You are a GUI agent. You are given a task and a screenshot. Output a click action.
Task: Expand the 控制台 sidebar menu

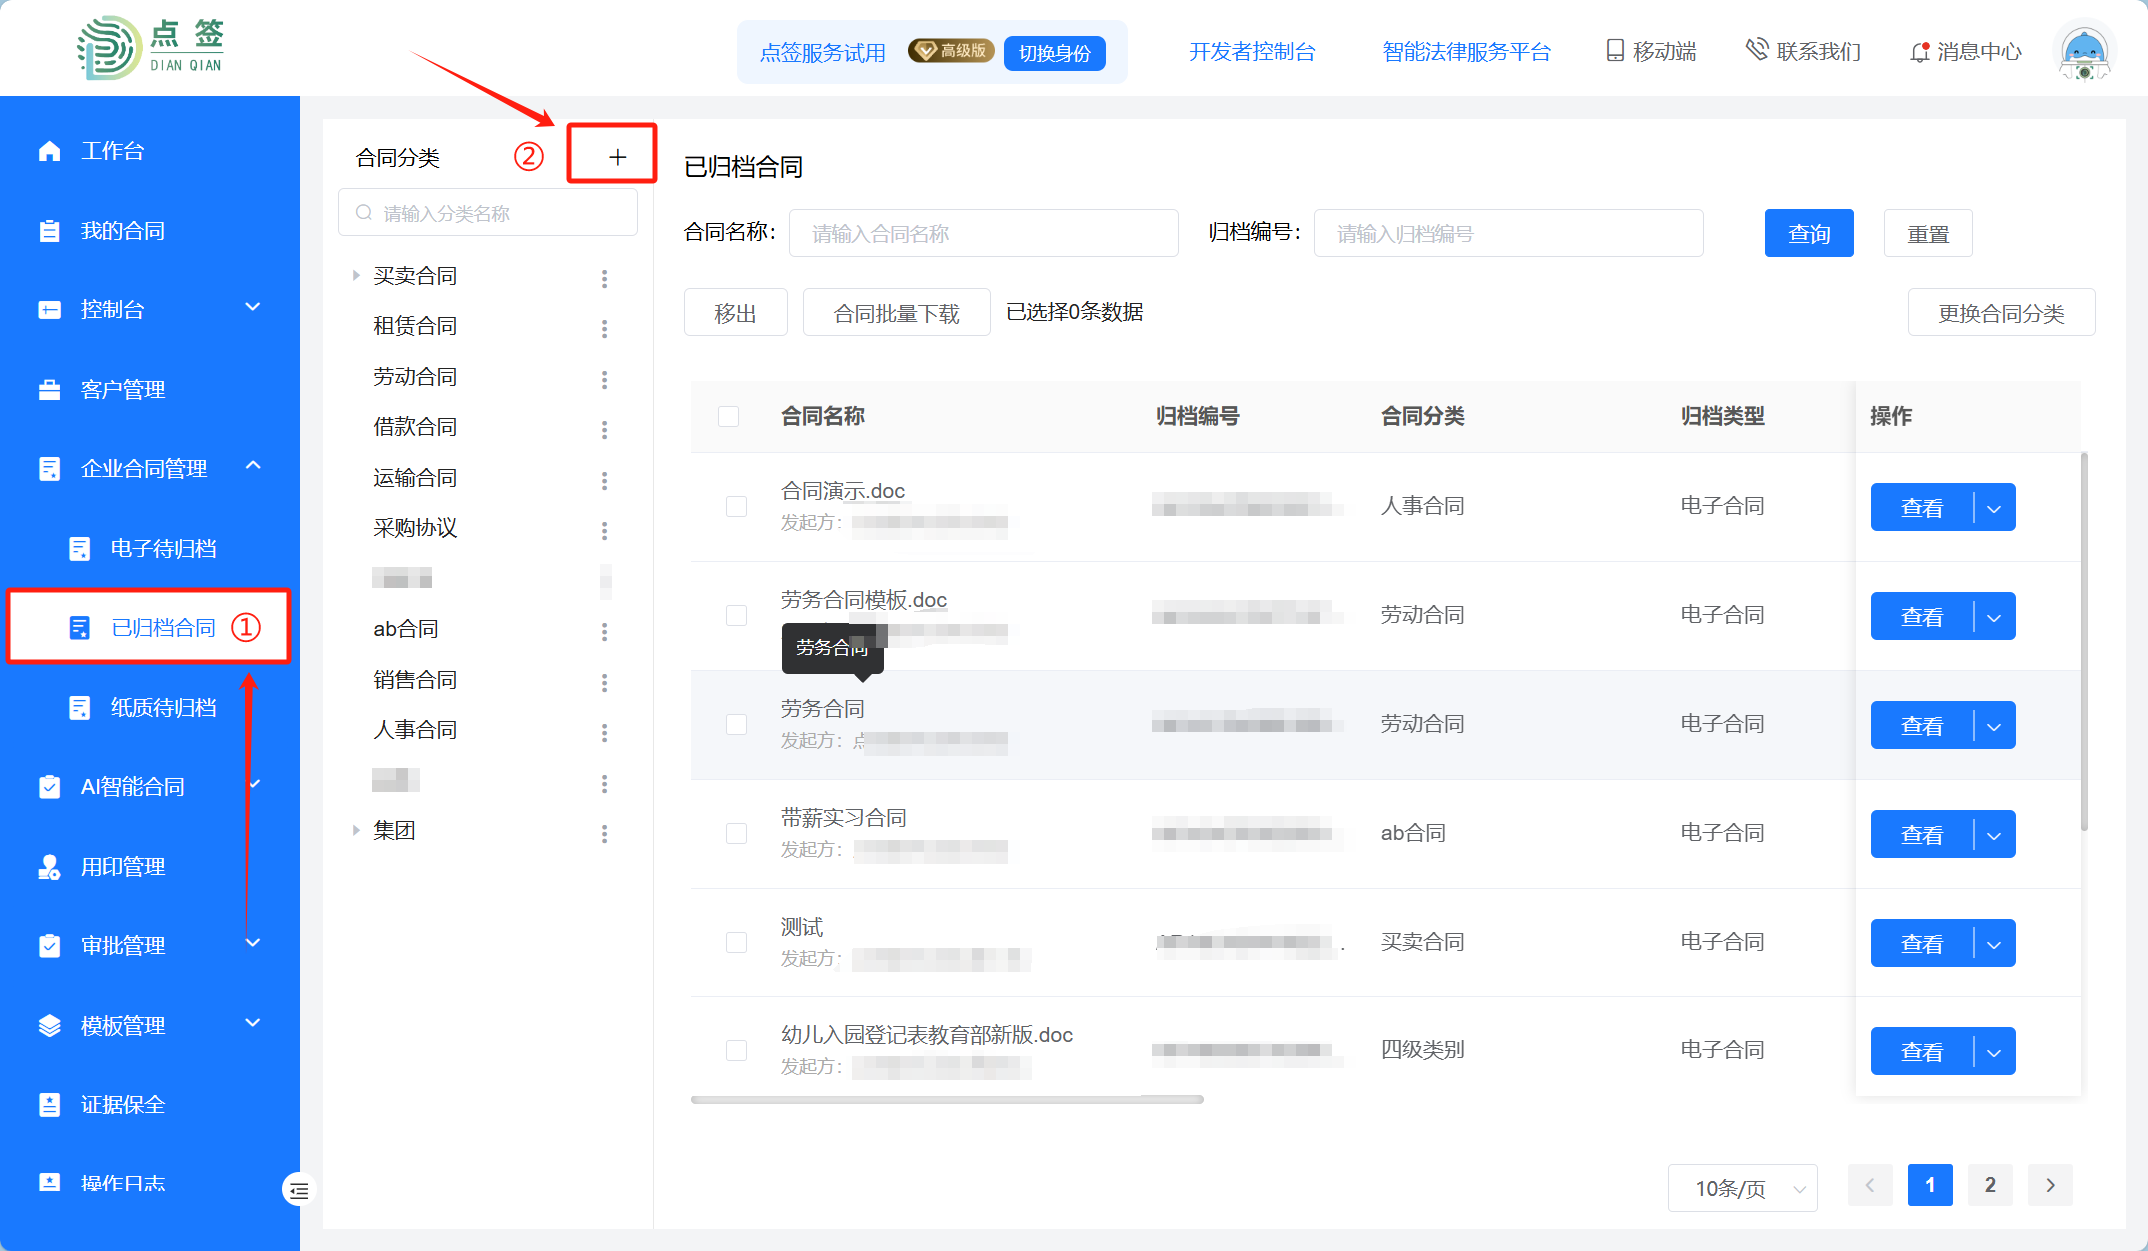point(253,308)
